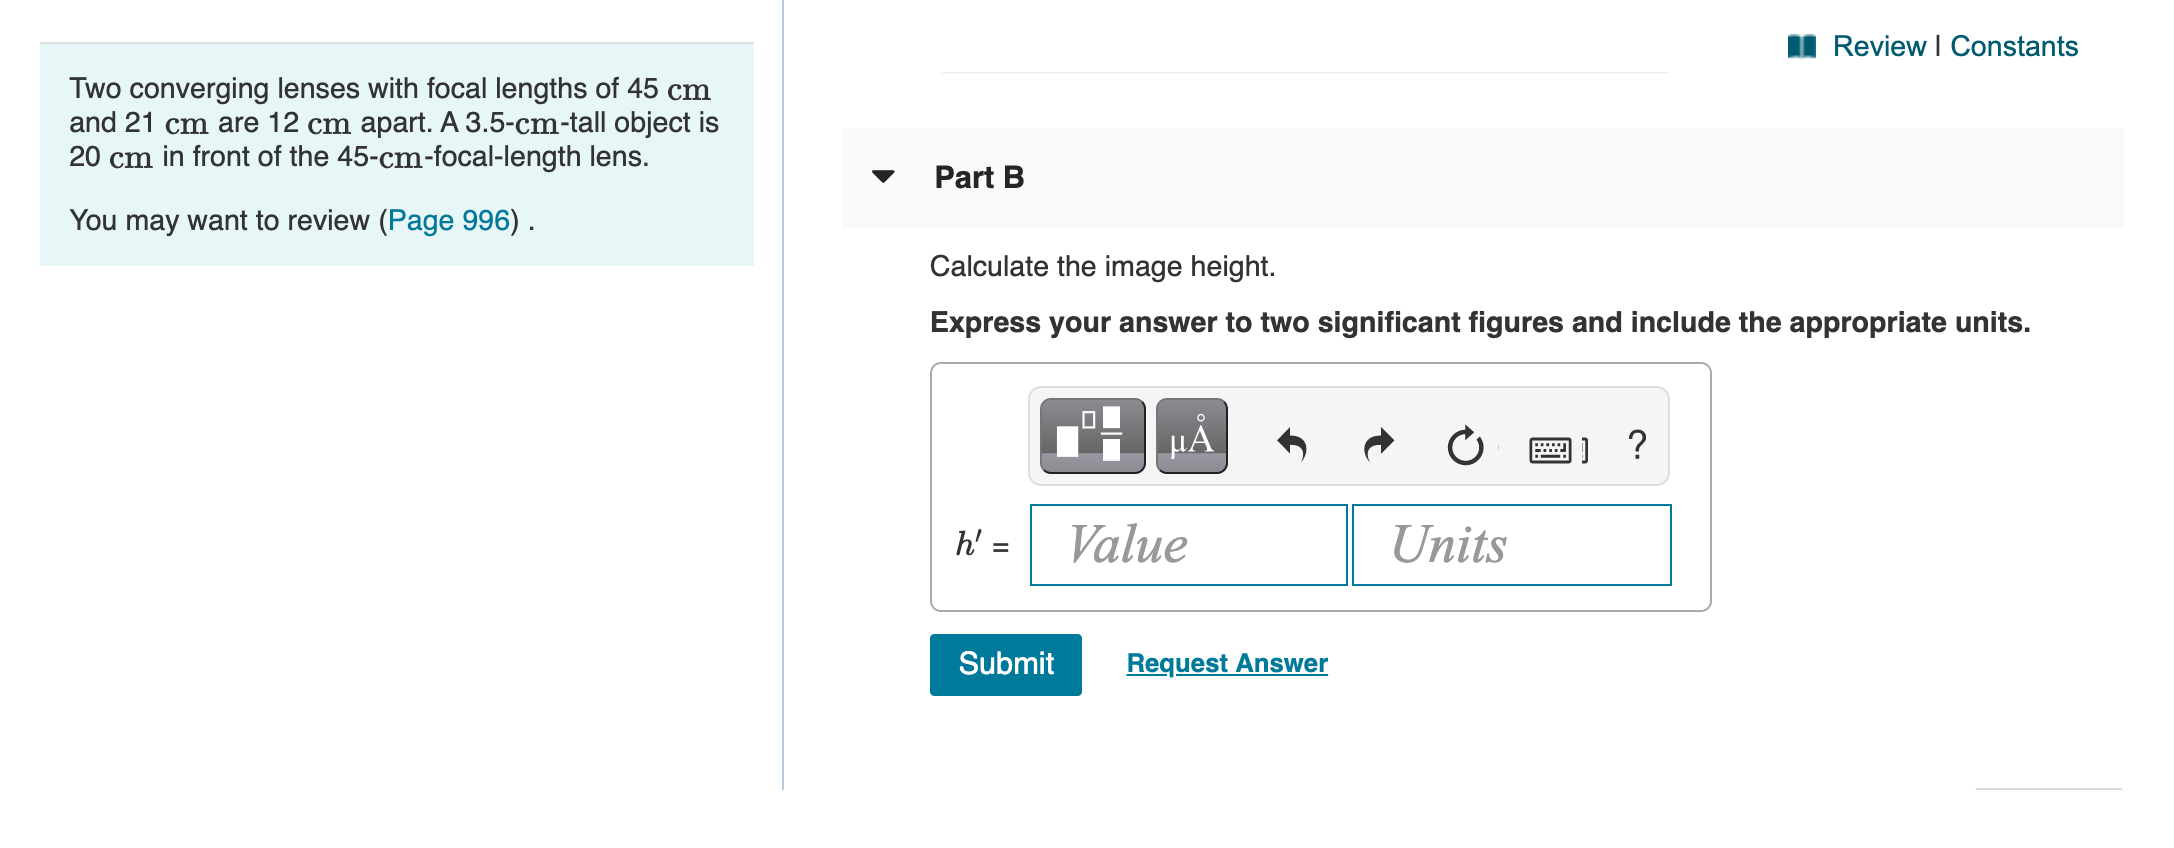Submit your answer for Part B

[x=1004, y=663]
